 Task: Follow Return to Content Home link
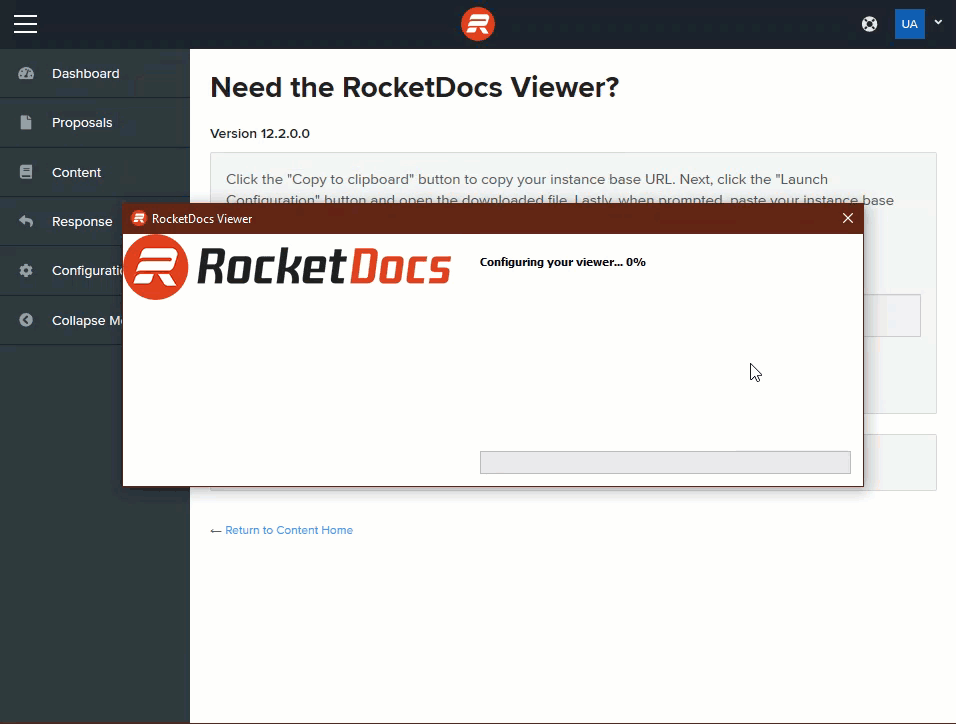click(x=289, y=530)
